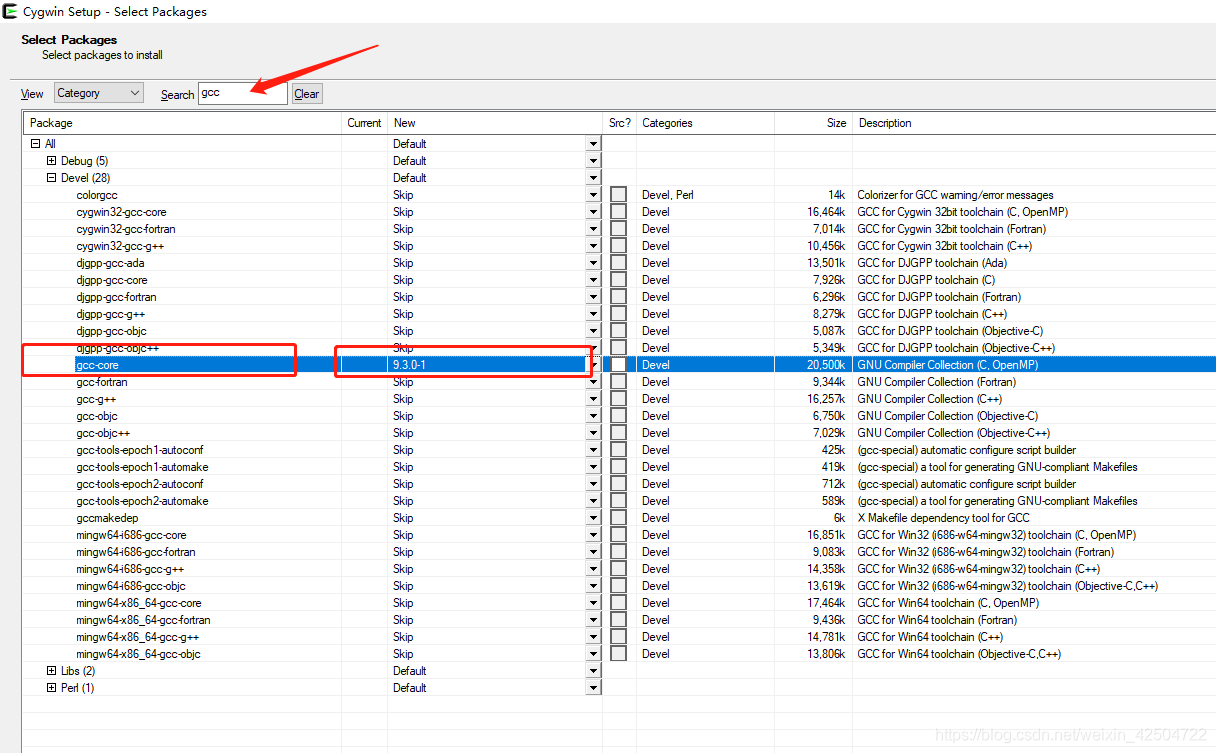The height and width of the screenshot is (753, 1216).
Task: Sort by the Package column header
Action: click(182, 123)
